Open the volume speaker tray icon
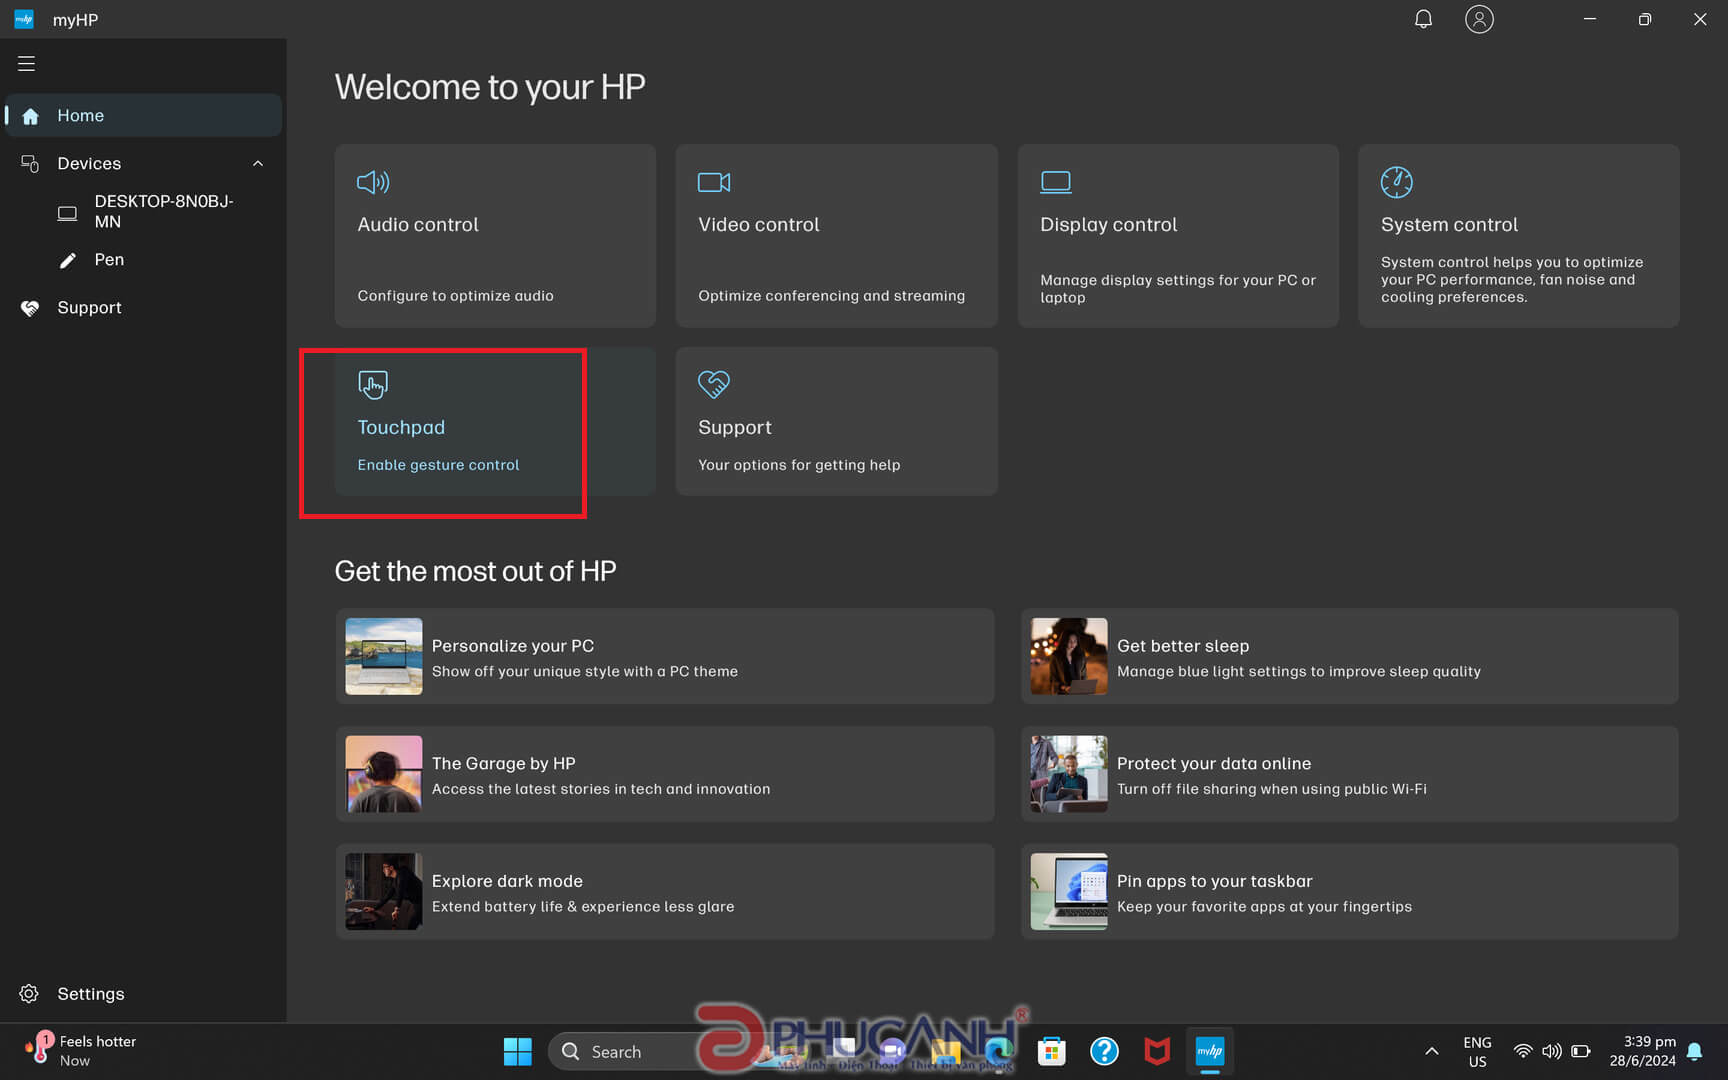Screen dimensions: 1728x1080 click(1551, 1051)
